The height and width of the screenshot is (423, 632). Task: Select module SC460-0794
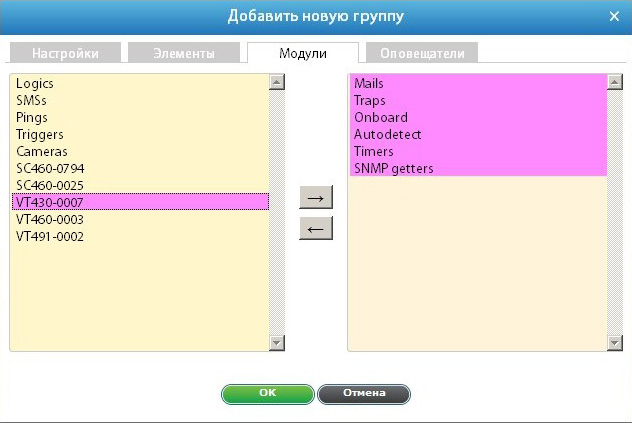(x=140, y=168)
